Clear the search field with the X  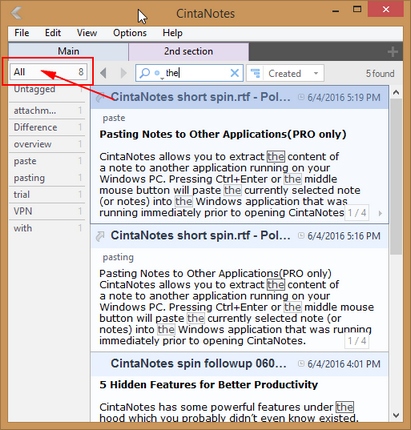[235, 73]
